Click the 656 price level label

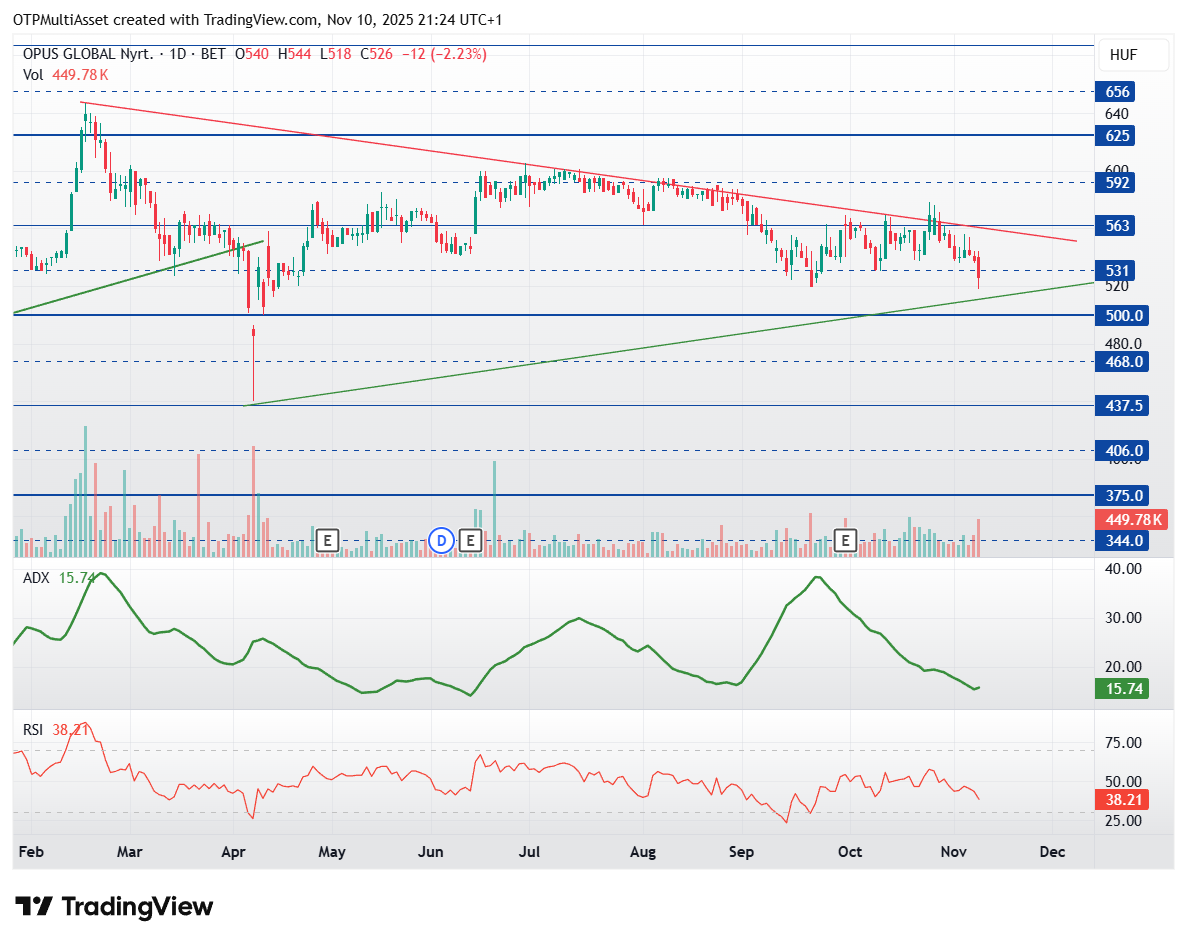(1118, 92)
